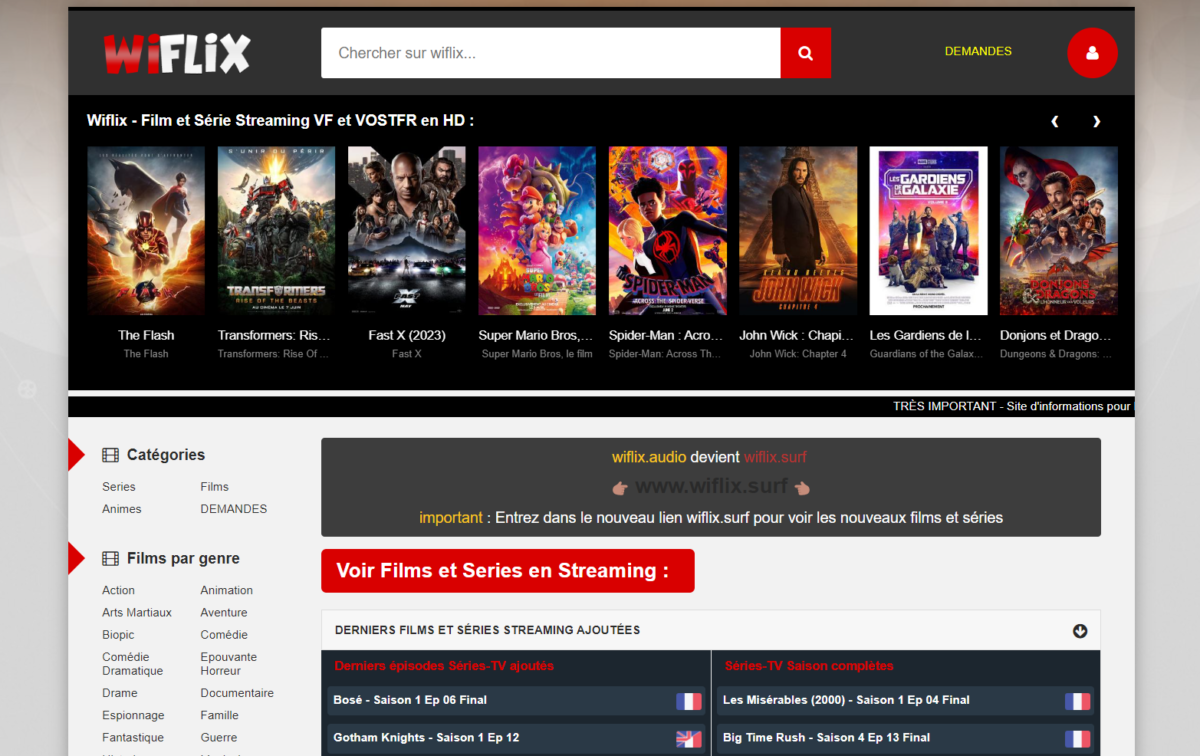Switch to the Animes category

121,508
